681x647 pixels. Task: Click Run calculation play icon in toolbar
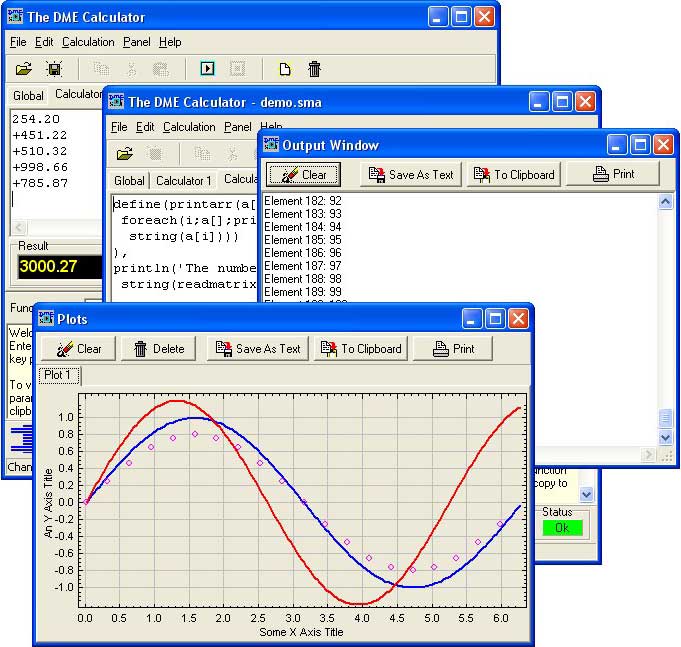[x=207, y=69]
